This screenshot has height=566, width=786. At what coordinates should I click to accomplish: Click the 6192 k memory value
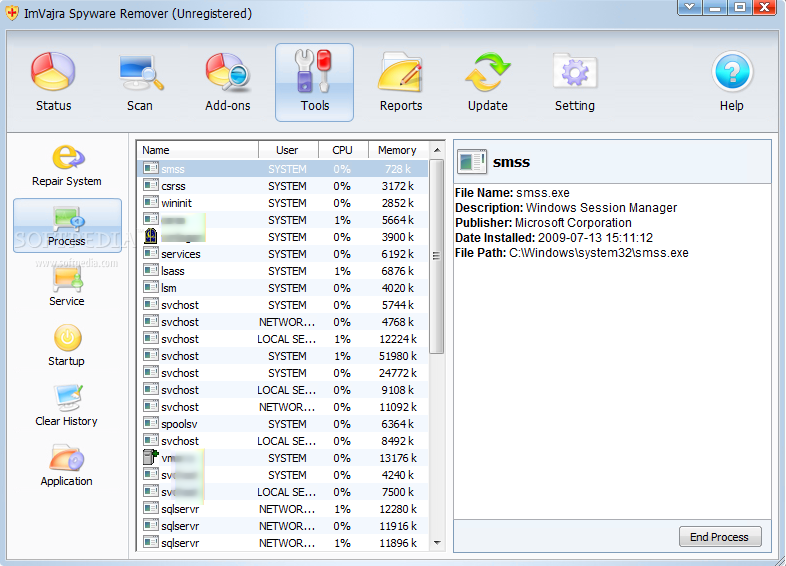click(398, 254)
